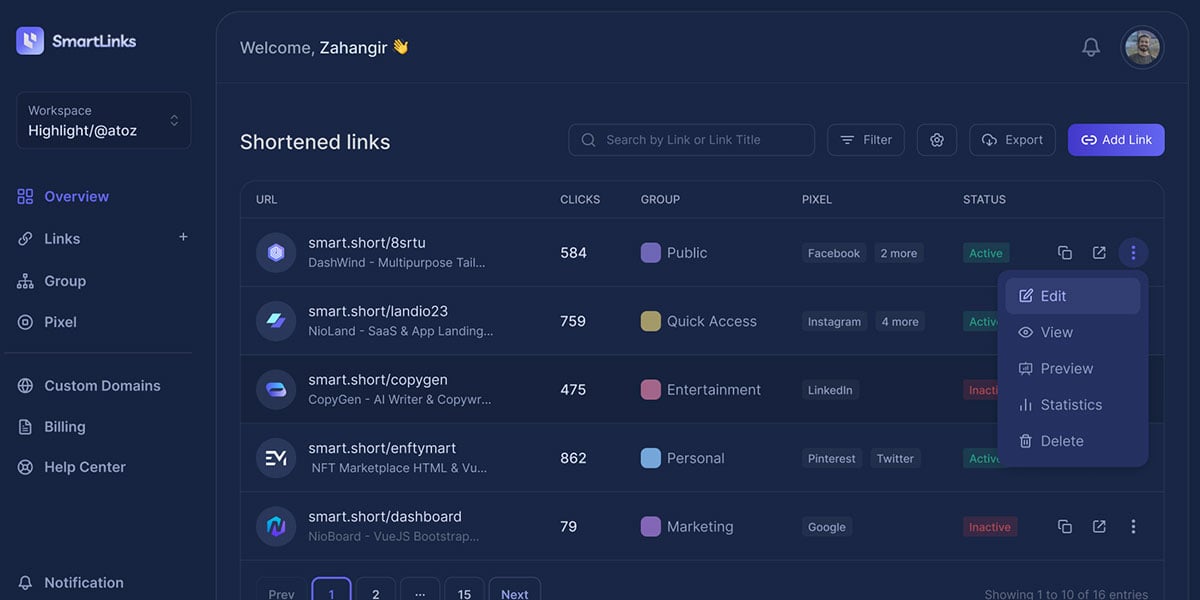The width and height of the screenshot is (1200, 600).
Task: Open the Workspace selector dropdown
Action: click(103, 121)
